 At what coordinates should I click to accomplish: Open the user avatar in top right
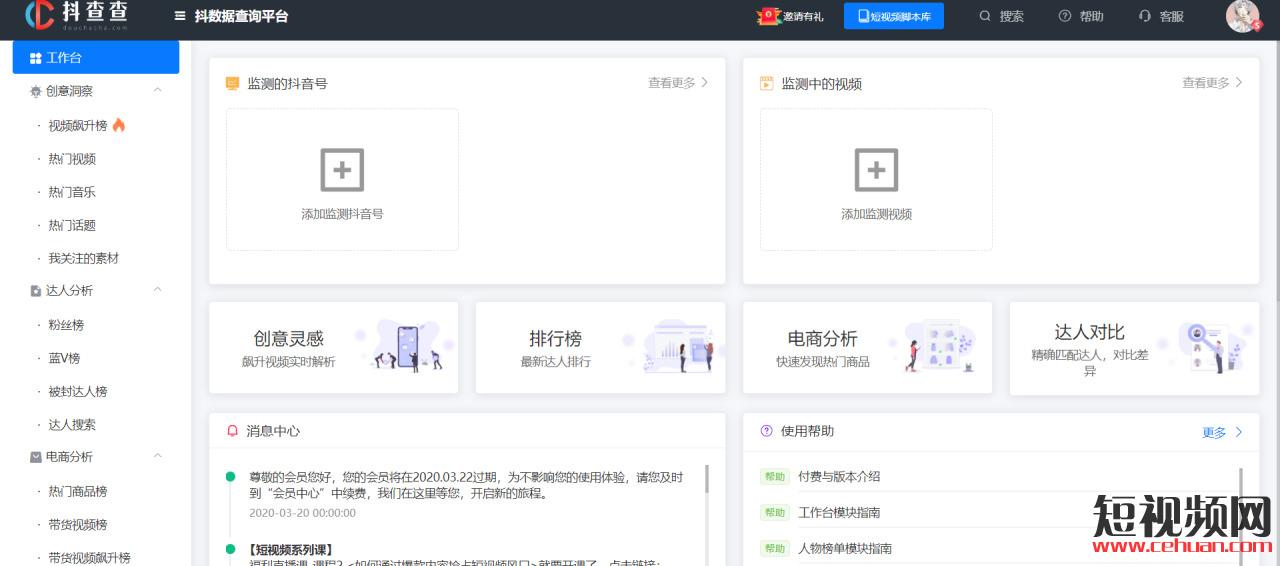tap(1242, 16)
